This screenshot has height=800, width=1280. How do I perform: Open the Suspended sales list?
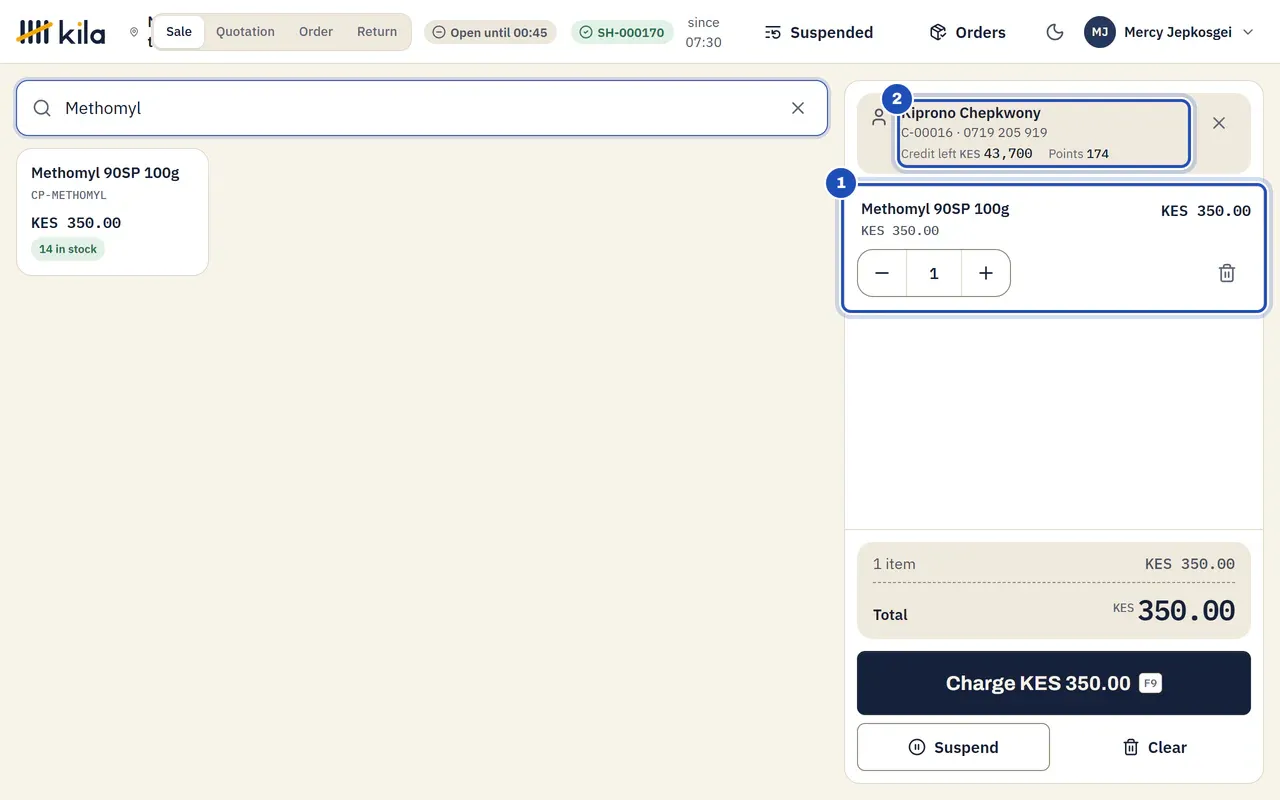pyautogui.click(x=819, y=32)
